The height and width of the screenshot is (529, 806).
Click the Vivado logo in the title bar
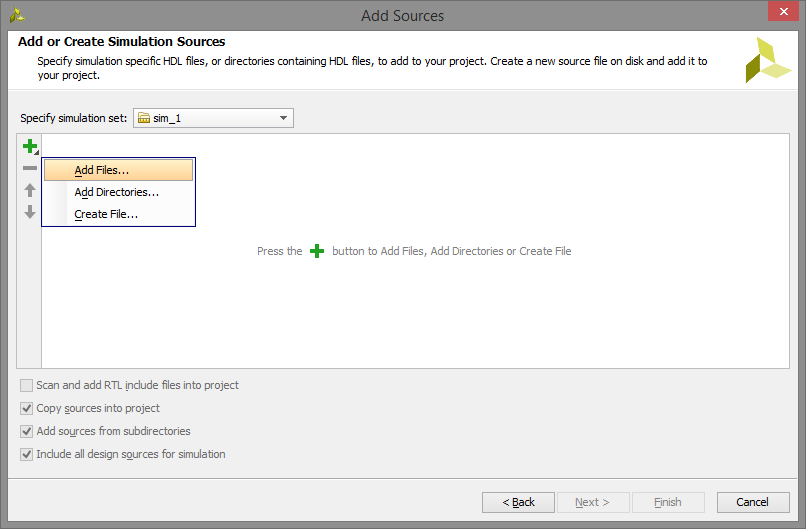[17, 15]
